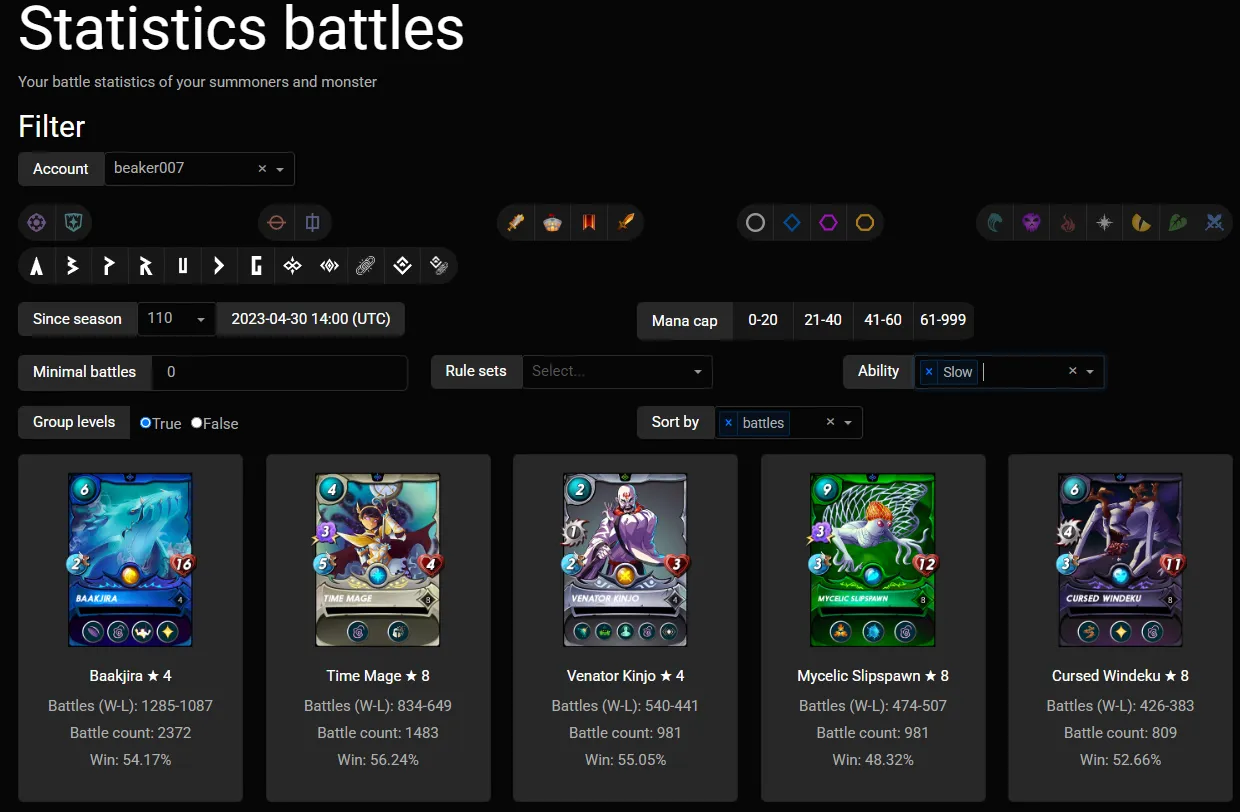Viewport: 1240px width, 812px height.
Task: Click the '2023-04-30 14:00 (UTC)' date label
Action: [x=311, y=319]
